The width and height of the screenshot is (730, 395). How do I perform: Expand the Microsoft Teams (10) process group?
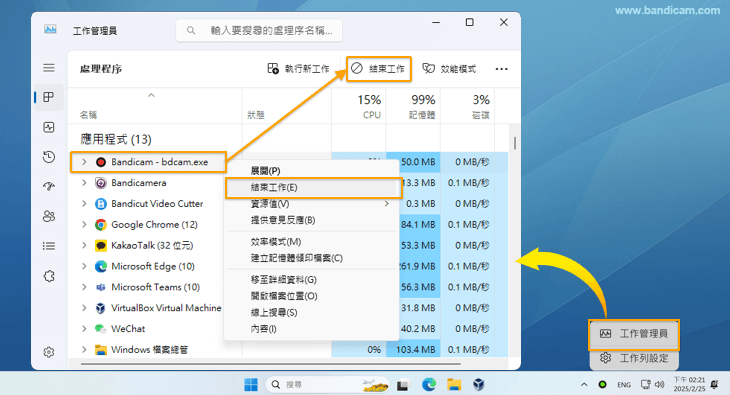pyautogui.click(x=84, y=287)
